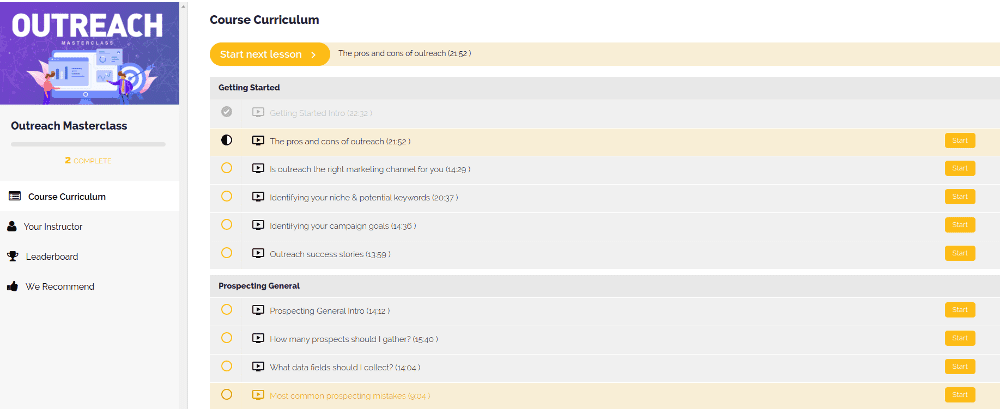1000x409 pixels.
Task: Click the We Recommend thumbs-up icon
Action: pos(12,286)
